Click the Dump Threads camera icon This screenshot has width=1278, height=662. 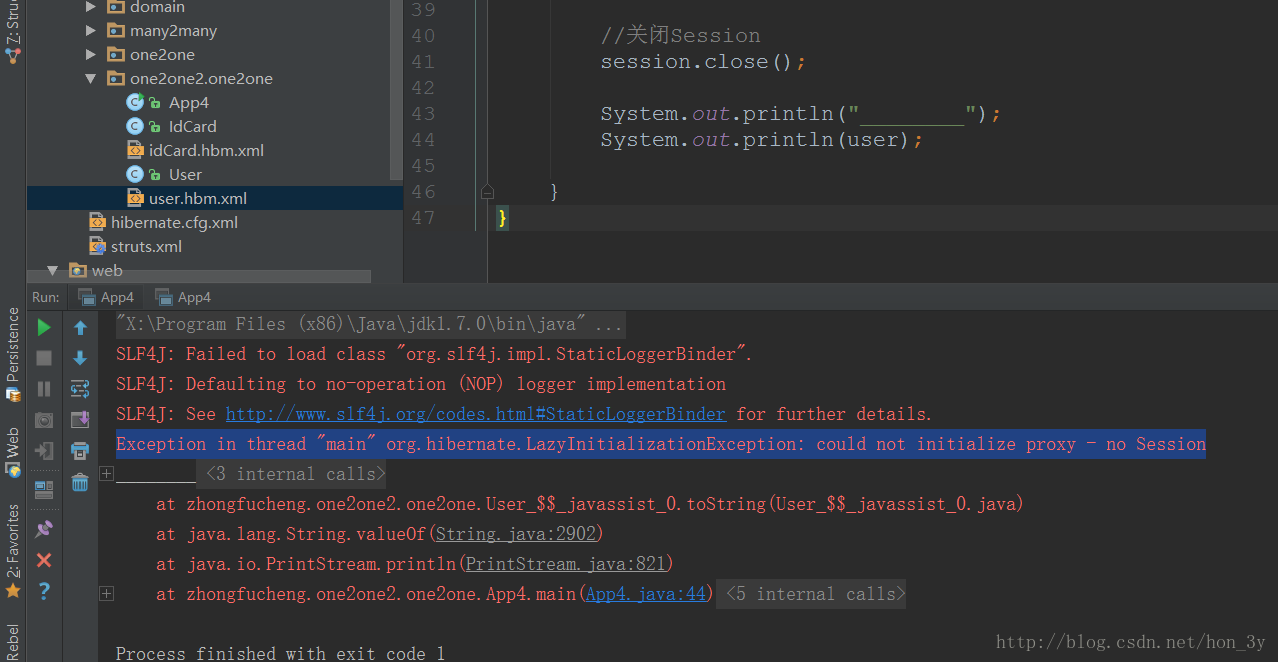(44, 420)
